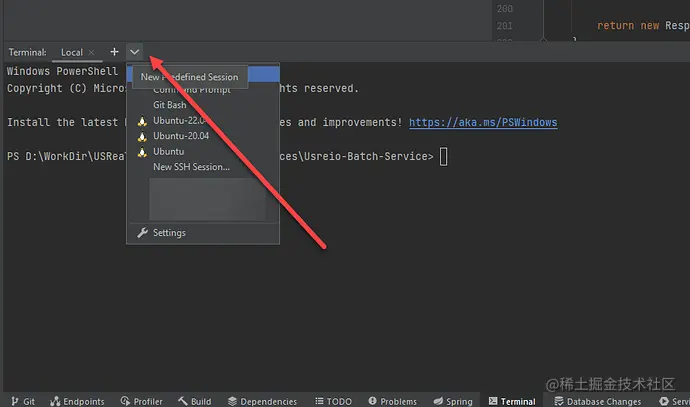Show the Dependencies tool window

coord(262,401)
